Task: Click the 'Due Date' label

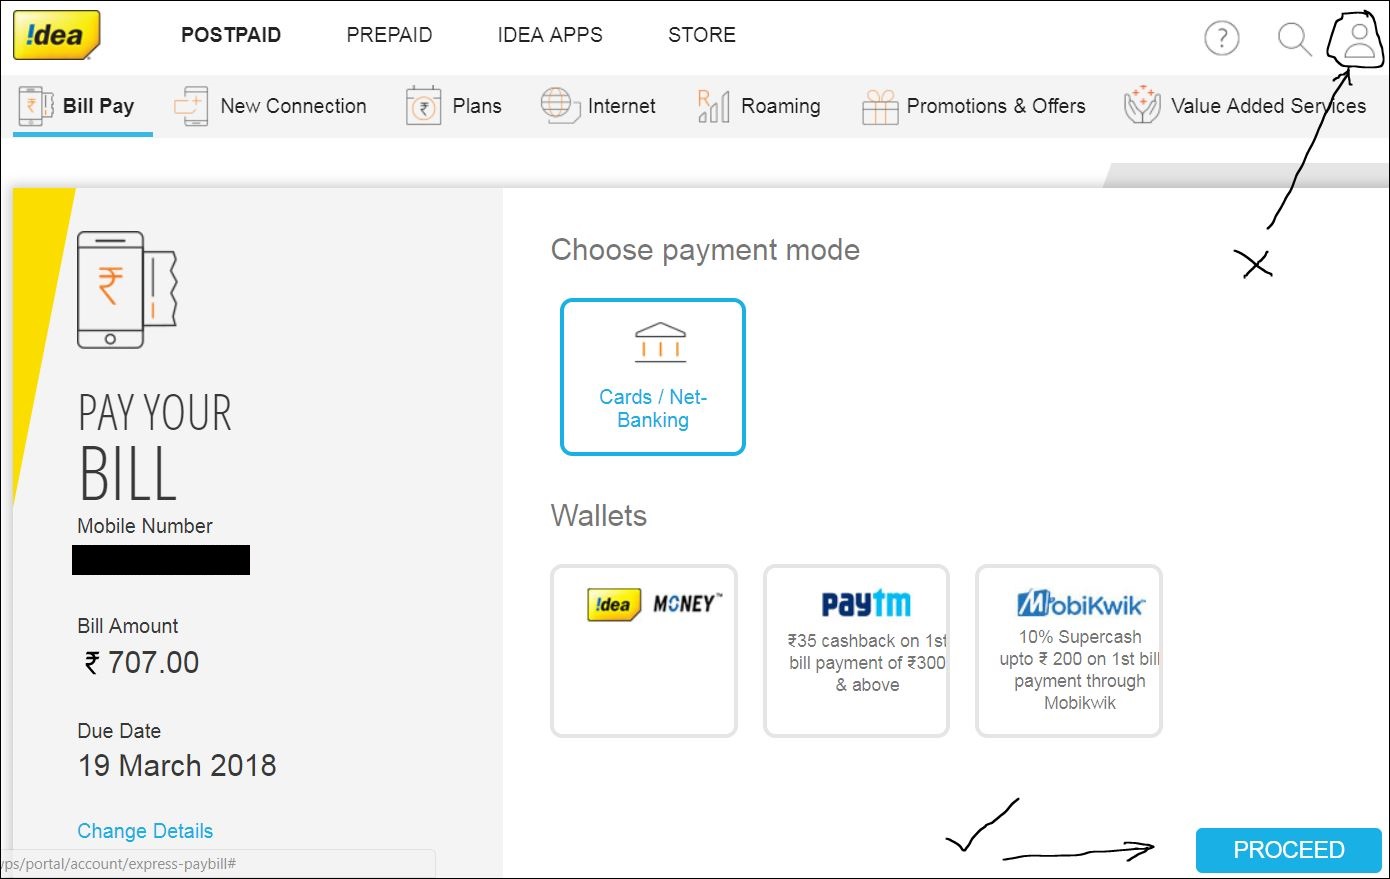Action: point(119,731)
